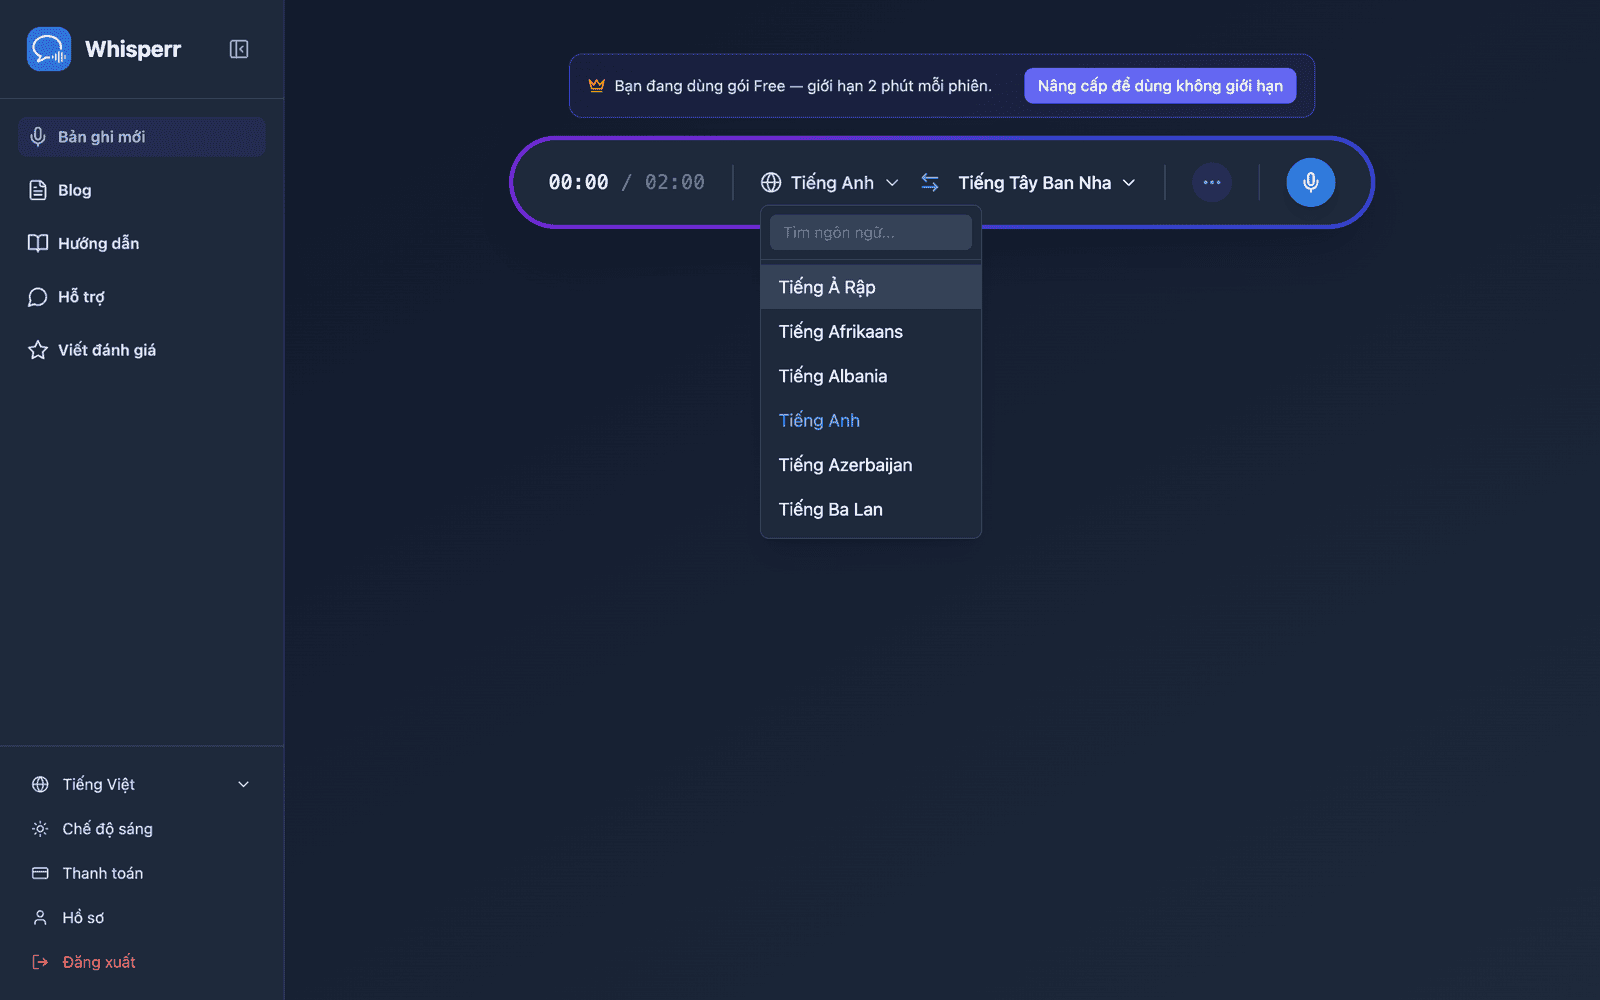The height and width of the screenshot is (1000, 1600).
Task: Click the Whisperr logo icon
Action: tap(49, 49)
